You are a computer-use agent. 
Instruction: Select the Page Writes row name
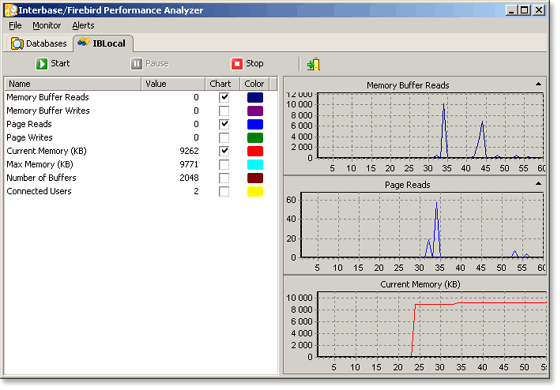(x=29, y=138)
